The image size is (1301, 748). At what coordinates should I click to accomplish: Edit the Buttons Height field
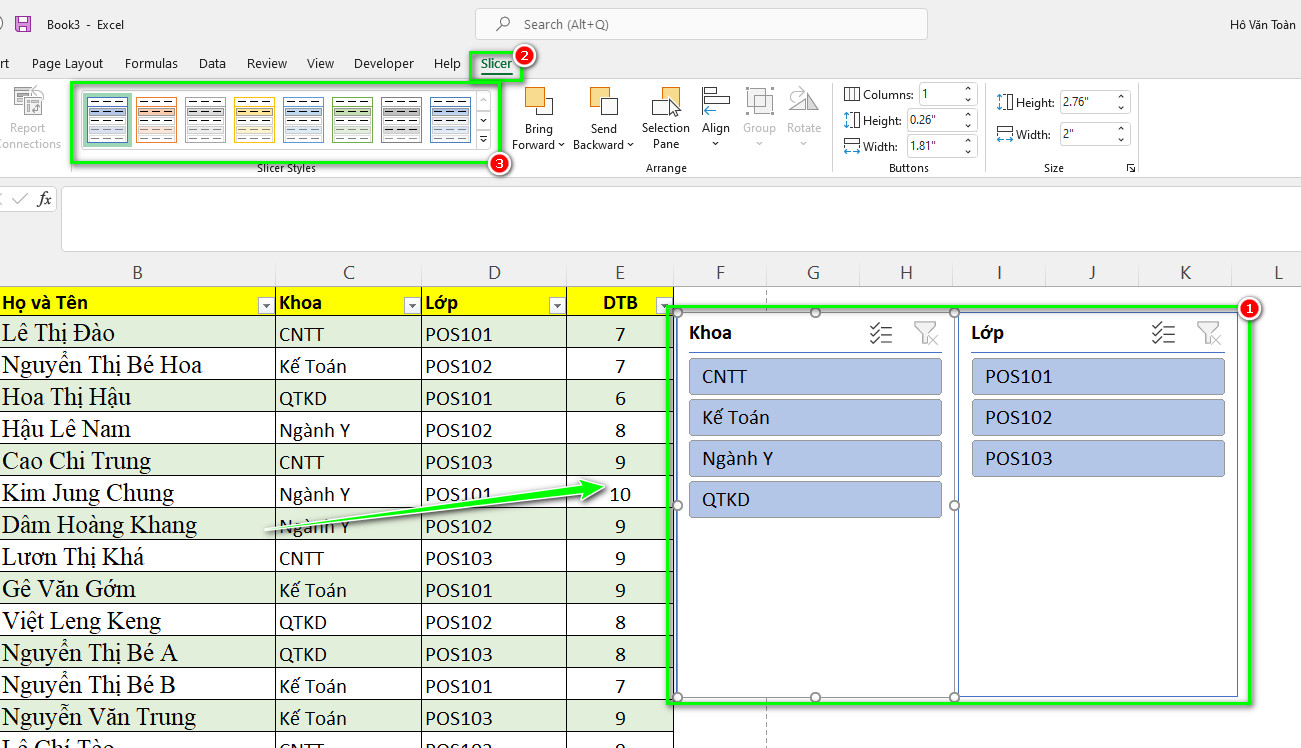pyautogui.click(x=932, y=120)
